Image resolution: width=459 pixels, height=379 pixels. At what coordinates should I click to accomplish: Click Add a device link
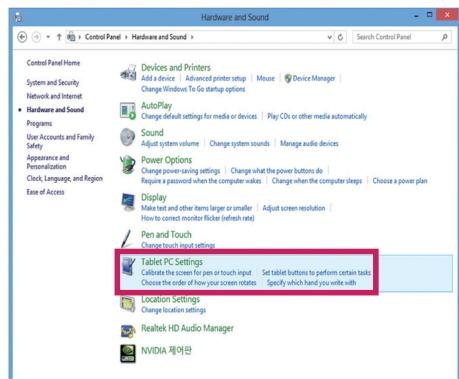point(158,78)
